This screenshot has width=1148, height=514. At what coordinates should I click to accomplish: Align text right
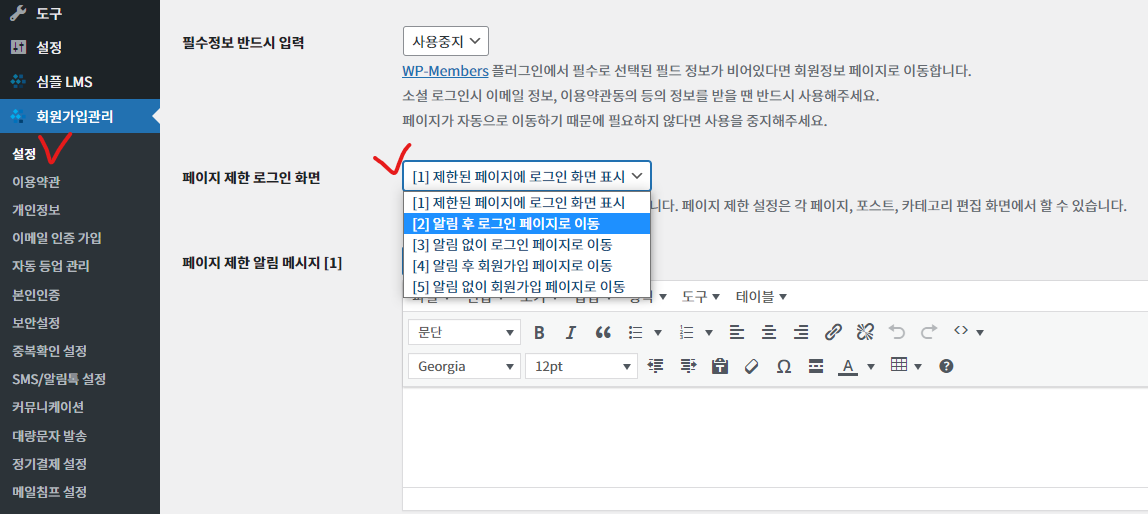801,332
